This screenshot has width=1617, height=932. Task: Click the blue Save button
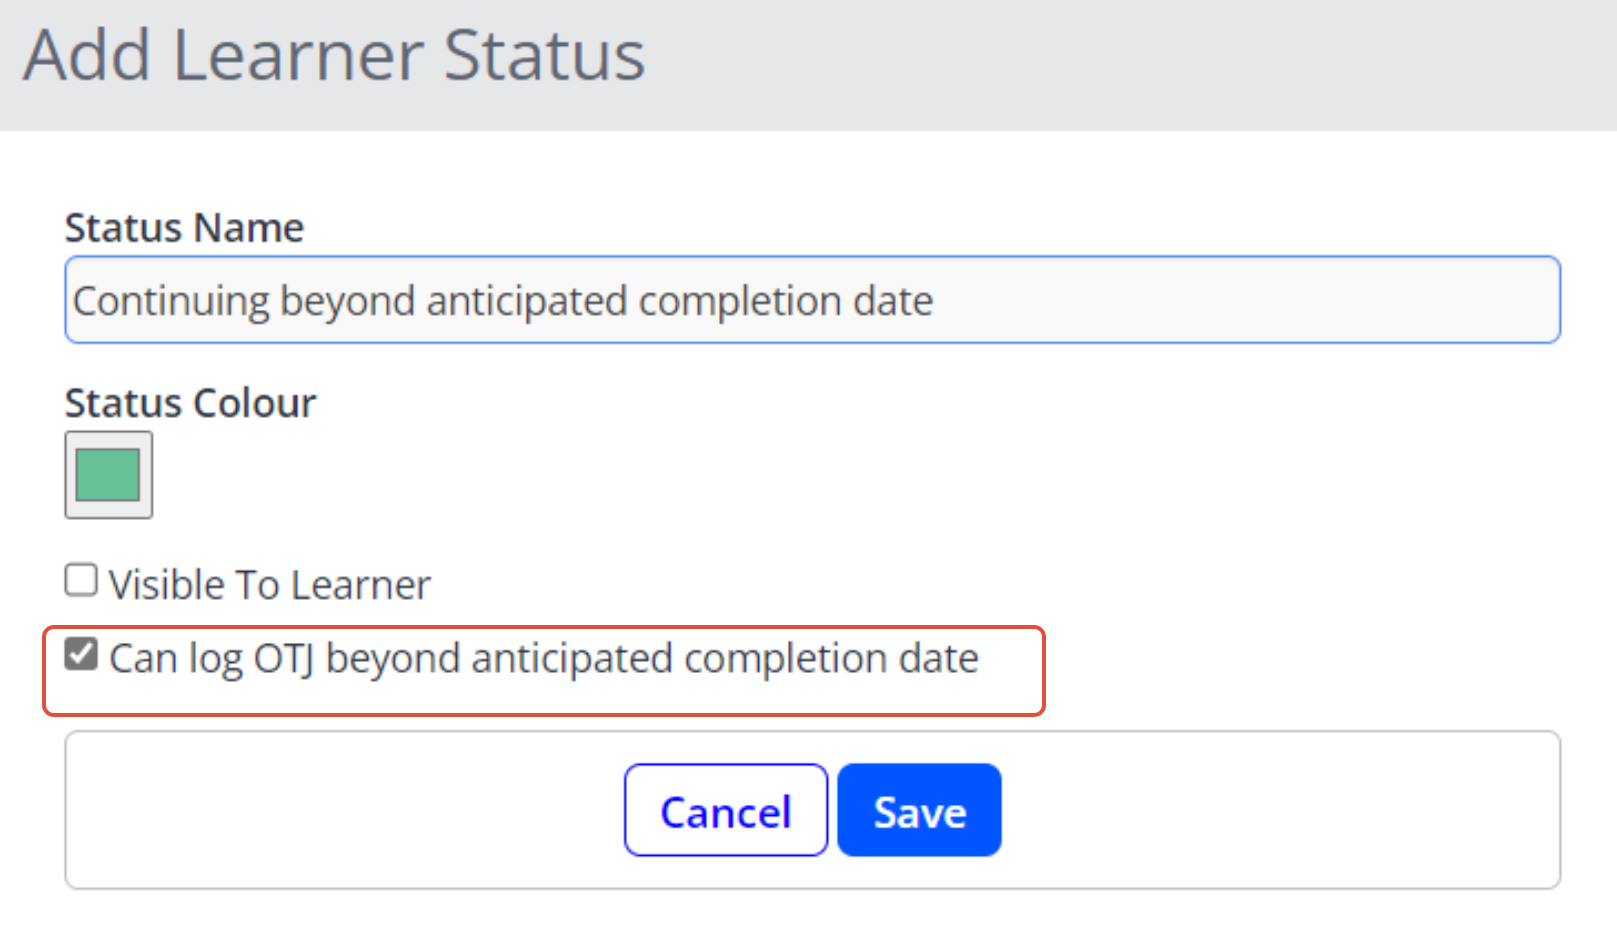(919, 811)
